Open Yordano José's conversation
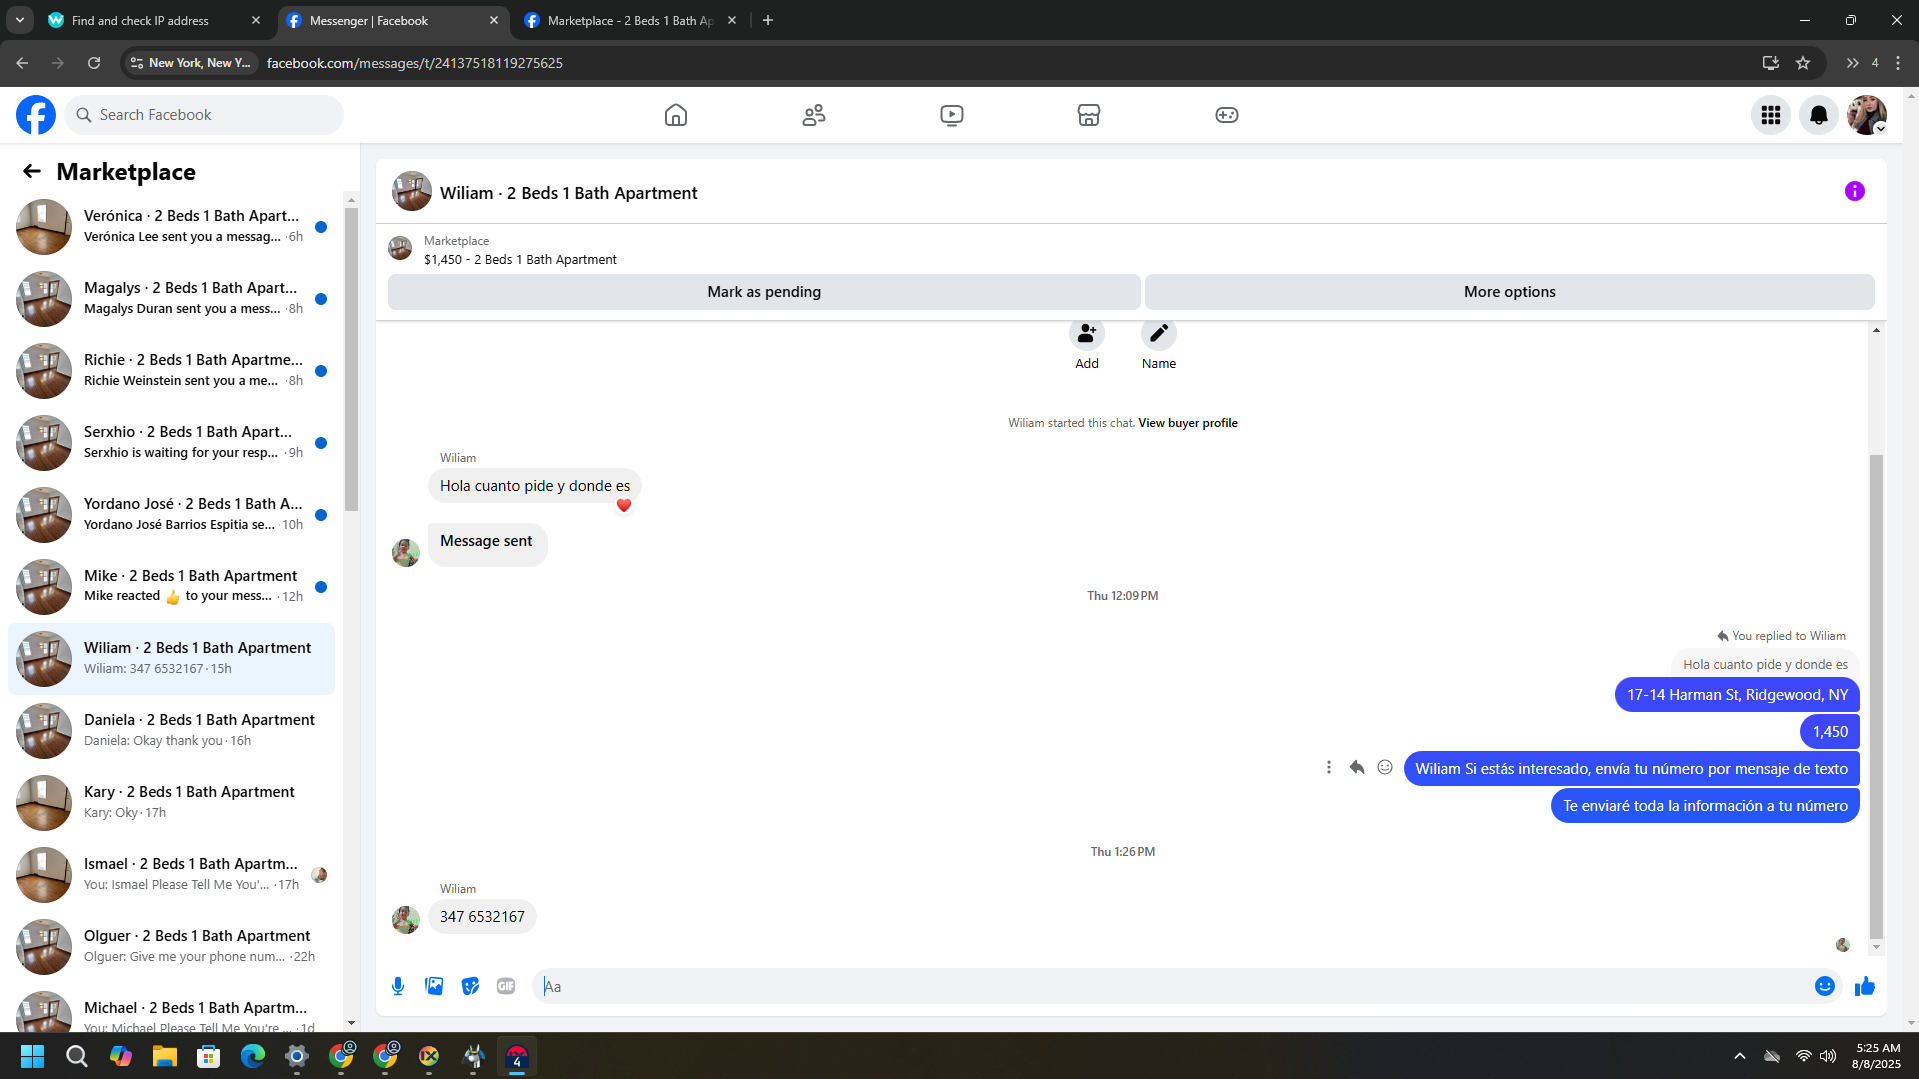This screenshot has height=1079, width=1919. [172, 515]
